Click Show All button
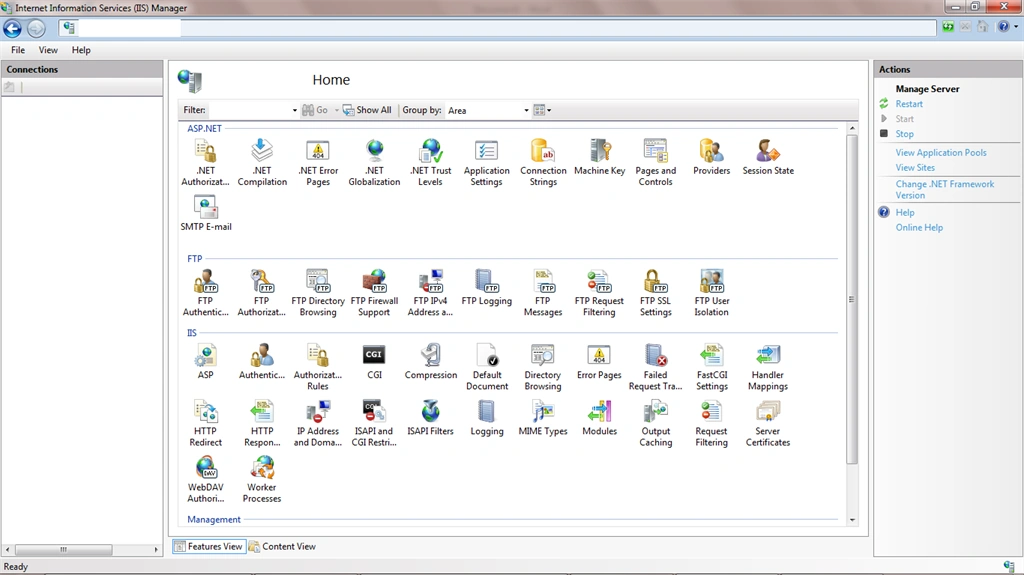This screenshot has height=575, width=1024. pos(368,110)
